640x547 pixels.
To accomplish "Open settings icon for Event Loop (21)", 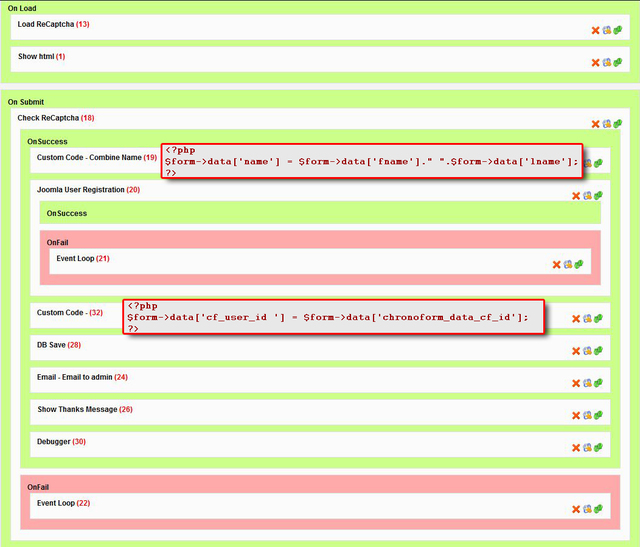I will coord(568,265).
